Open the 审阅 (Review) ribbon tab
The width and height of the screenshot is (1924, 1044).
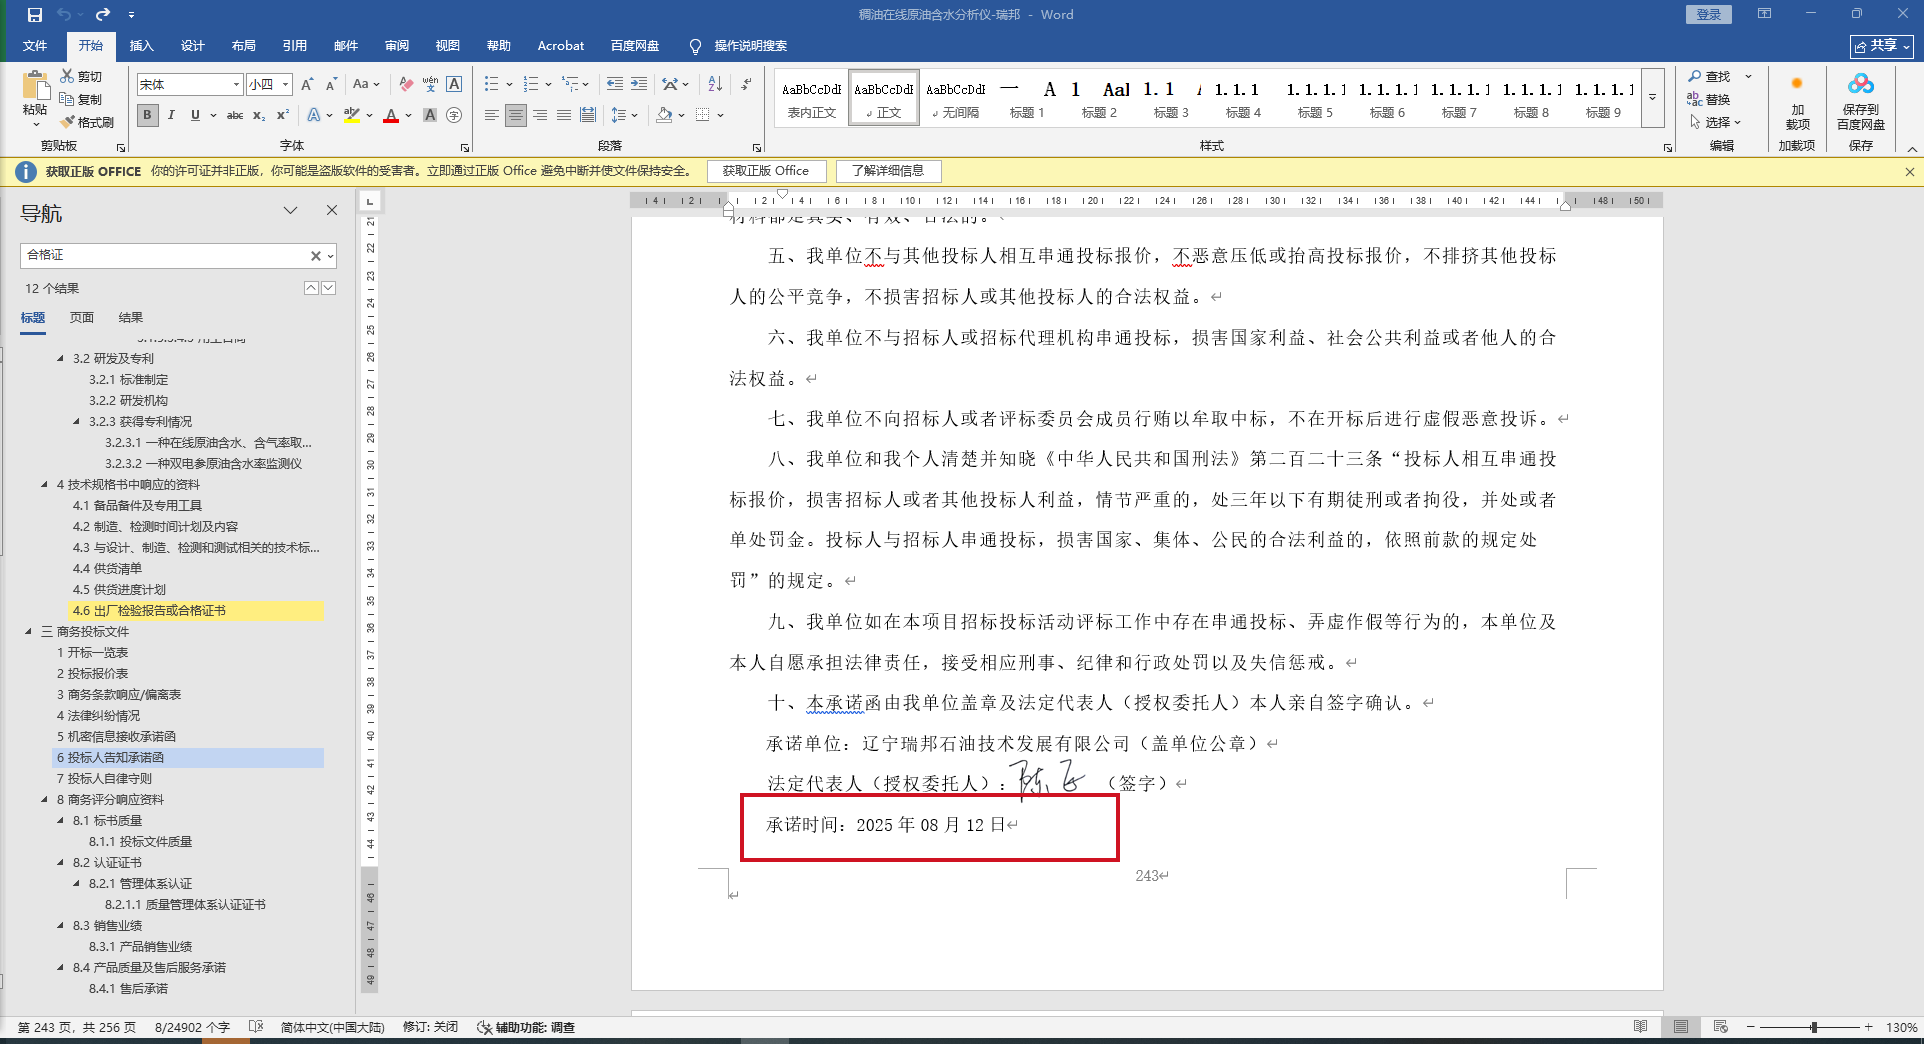tap(397, 46)
